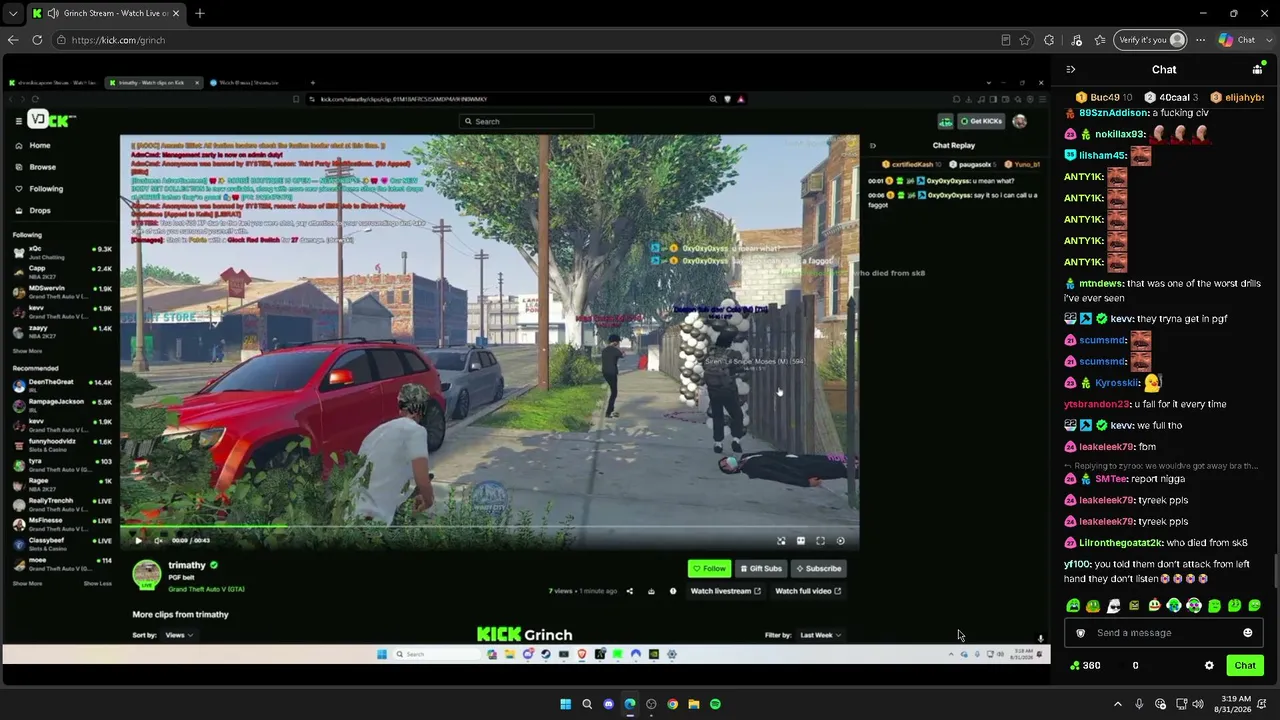This screenshot has width=1280, height=720.
Task: Mute the clip's volume icon
Action: pyautogui.click(x=158, y=541)
